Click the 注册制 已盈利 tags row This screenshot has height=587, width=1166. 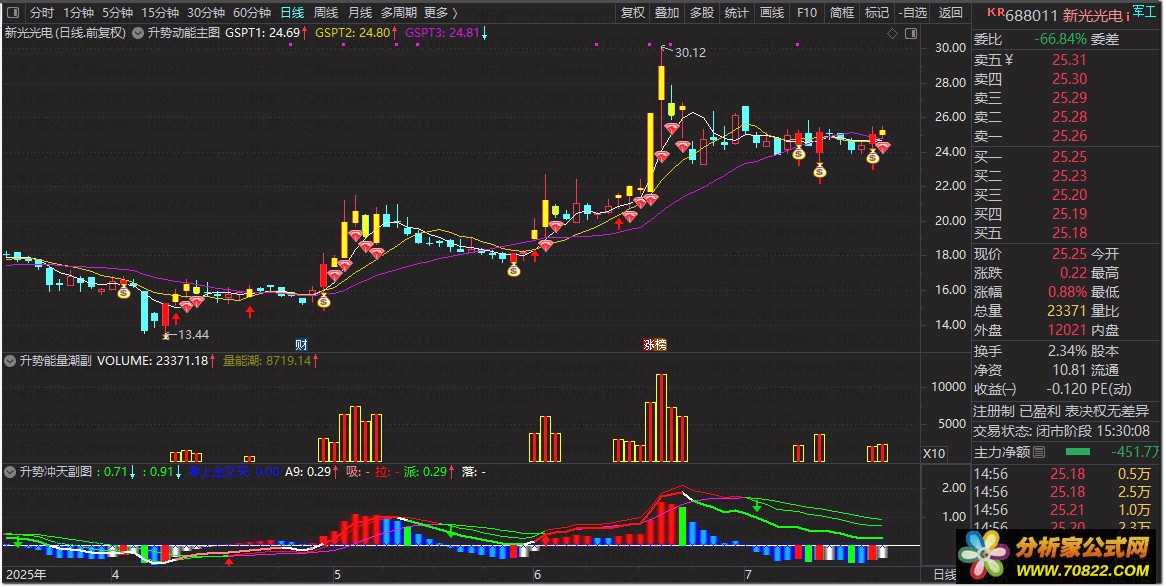[1062, 411]
